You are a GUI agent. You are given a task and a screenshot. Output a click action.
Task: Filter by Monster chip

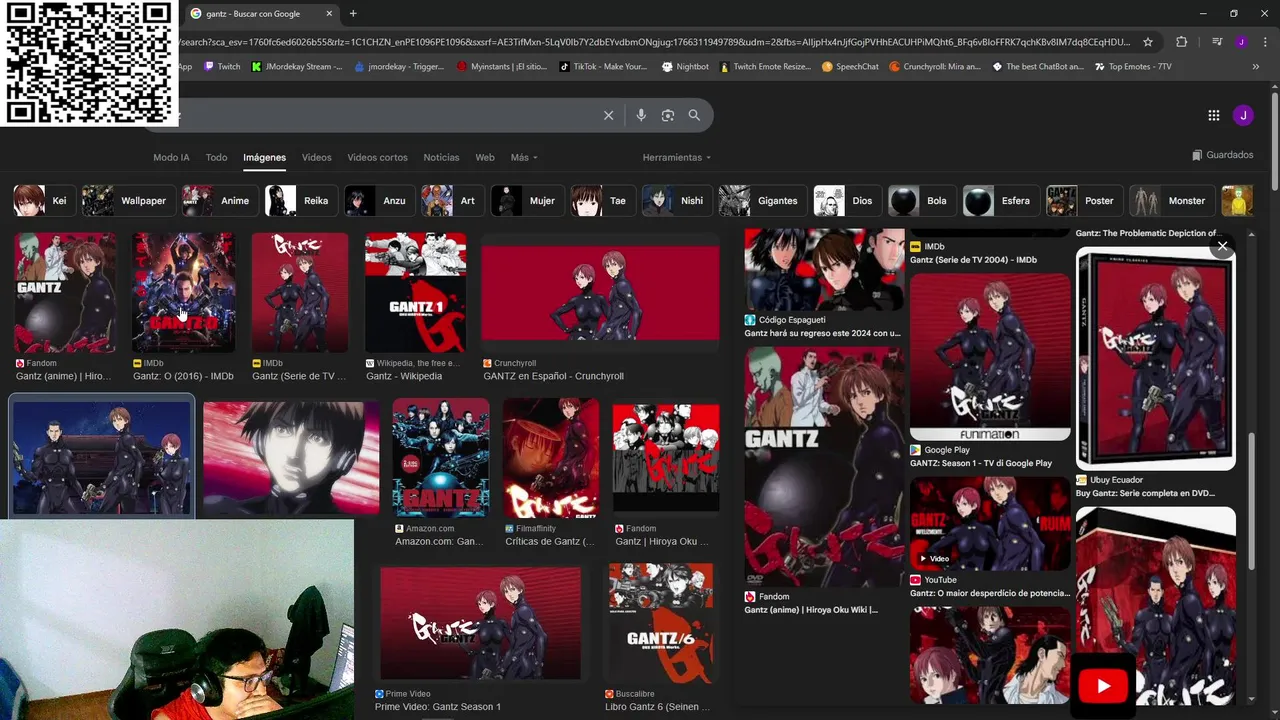coord(1172,201)
